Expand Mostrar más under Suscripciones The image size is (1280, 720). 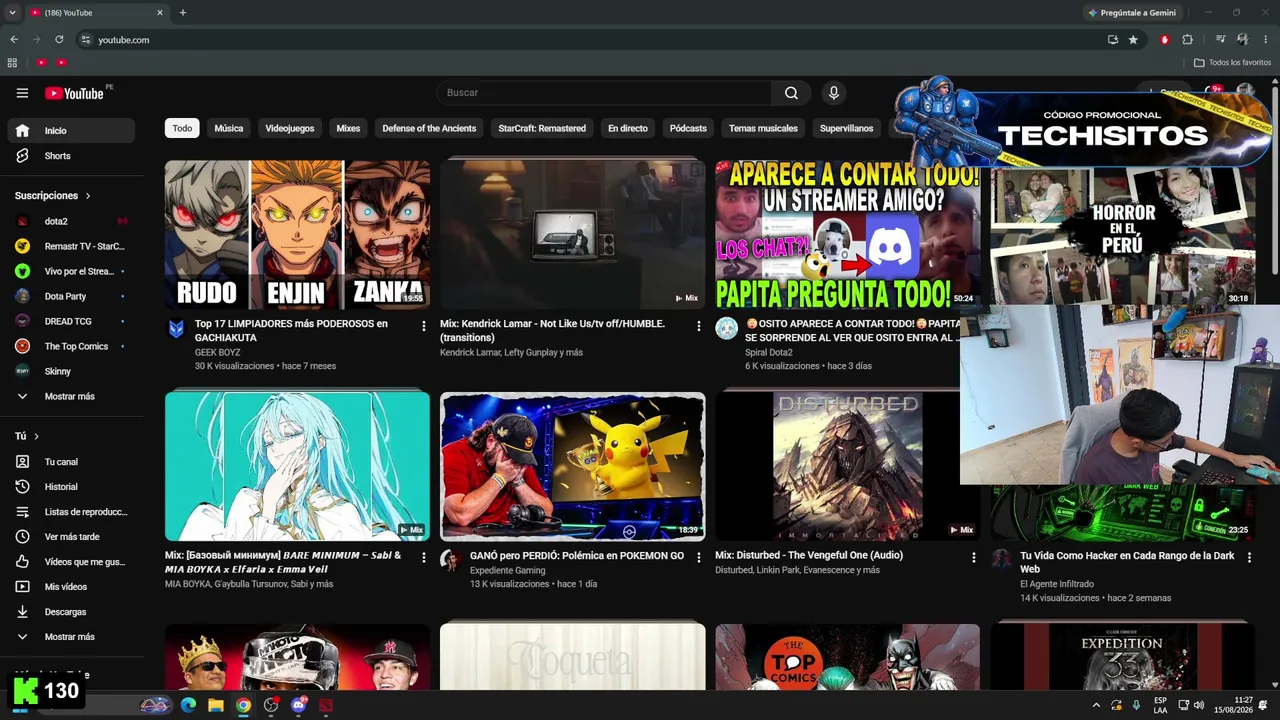(71, 397)
